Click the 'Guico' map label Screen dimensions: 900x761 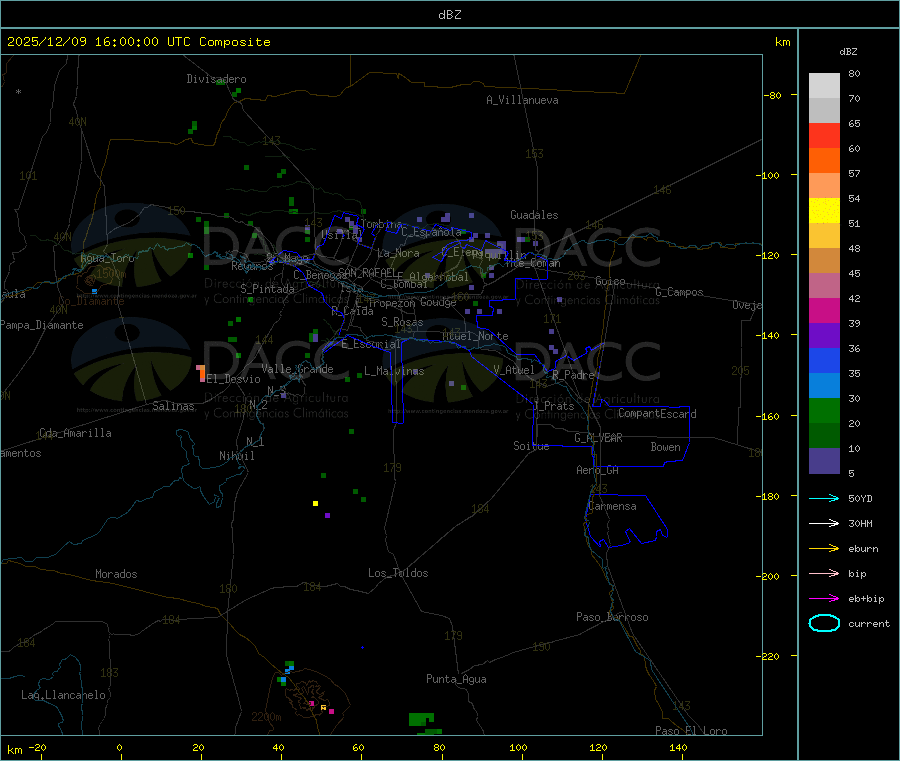[610, 281]
